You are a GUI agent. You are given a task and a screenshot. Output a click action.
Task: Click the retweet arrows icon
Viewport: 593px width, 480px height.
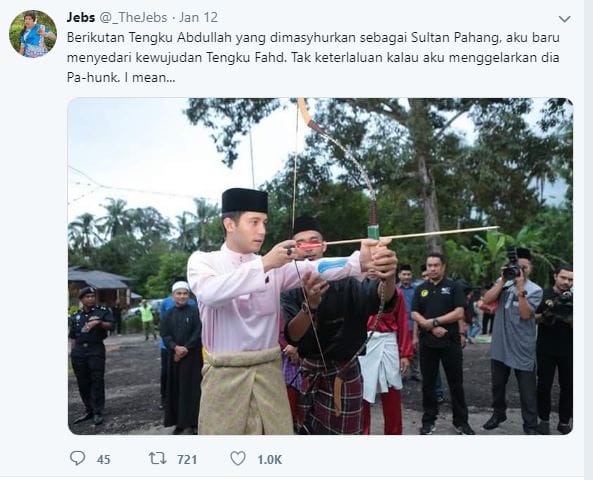point(157,458)
